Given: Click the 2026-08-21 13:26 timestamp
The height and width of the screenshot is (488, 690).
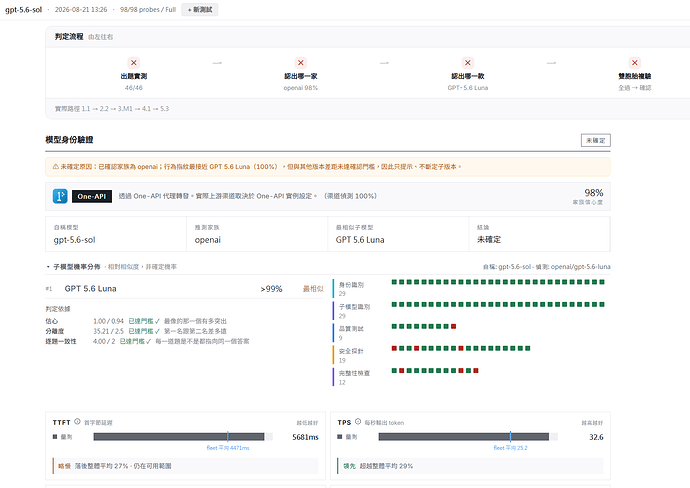Looking at the screenshot, I should [x=81, y=10].
